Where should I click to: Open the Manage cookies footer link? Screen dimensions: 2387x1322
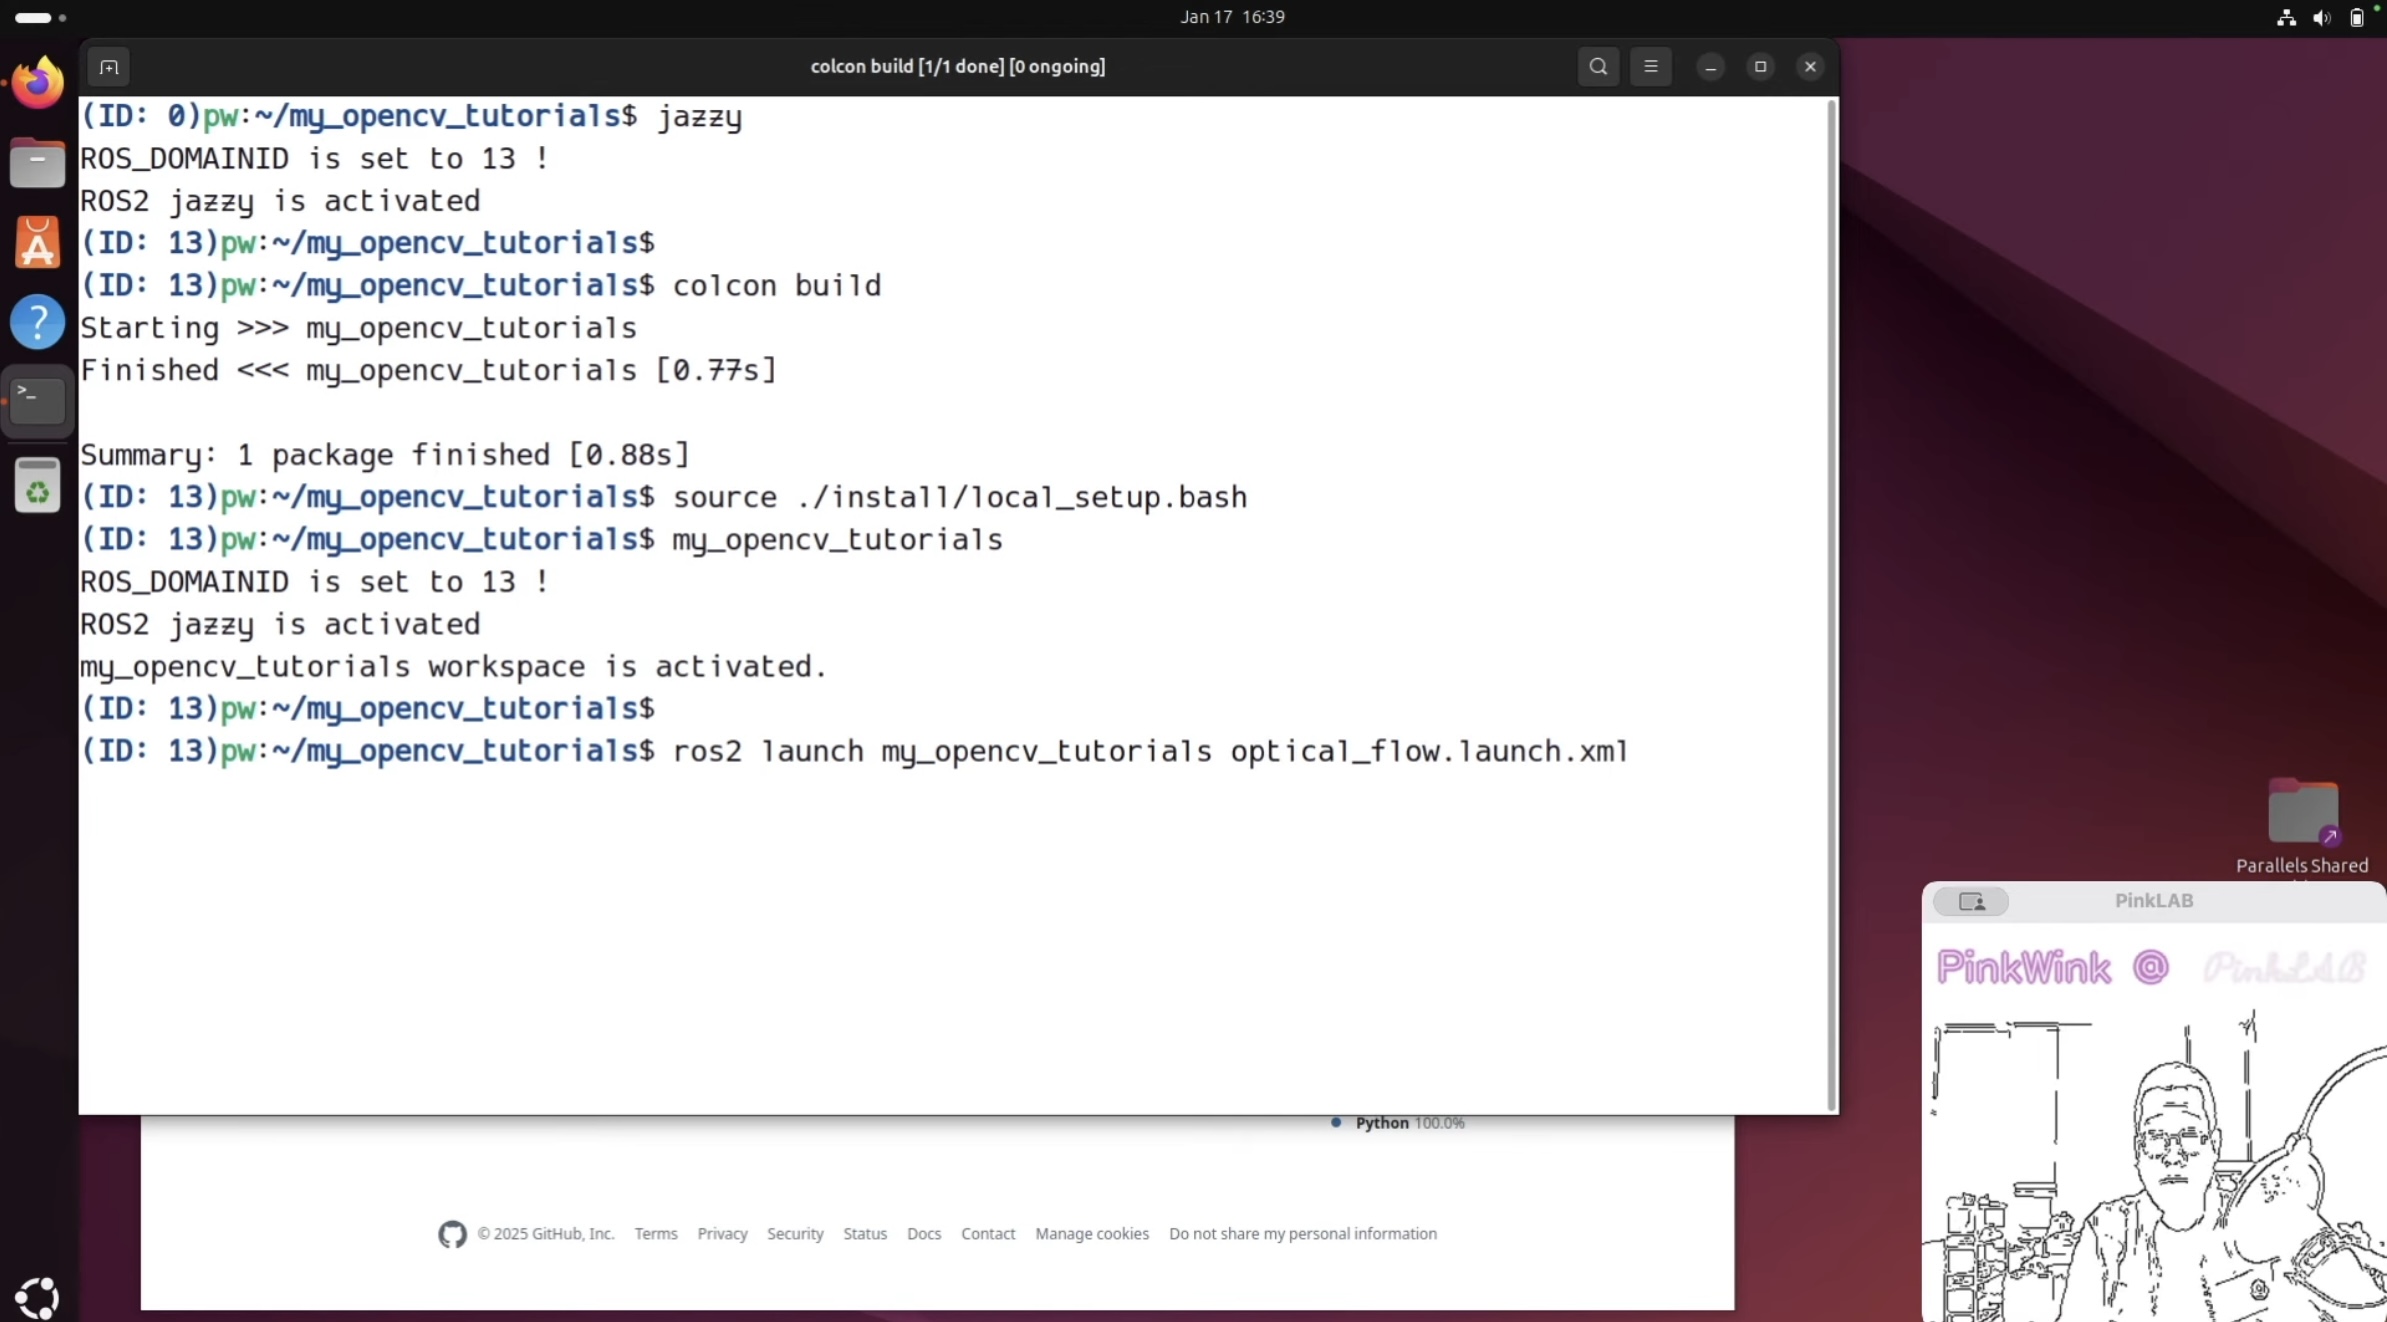coord(1092,1233)
